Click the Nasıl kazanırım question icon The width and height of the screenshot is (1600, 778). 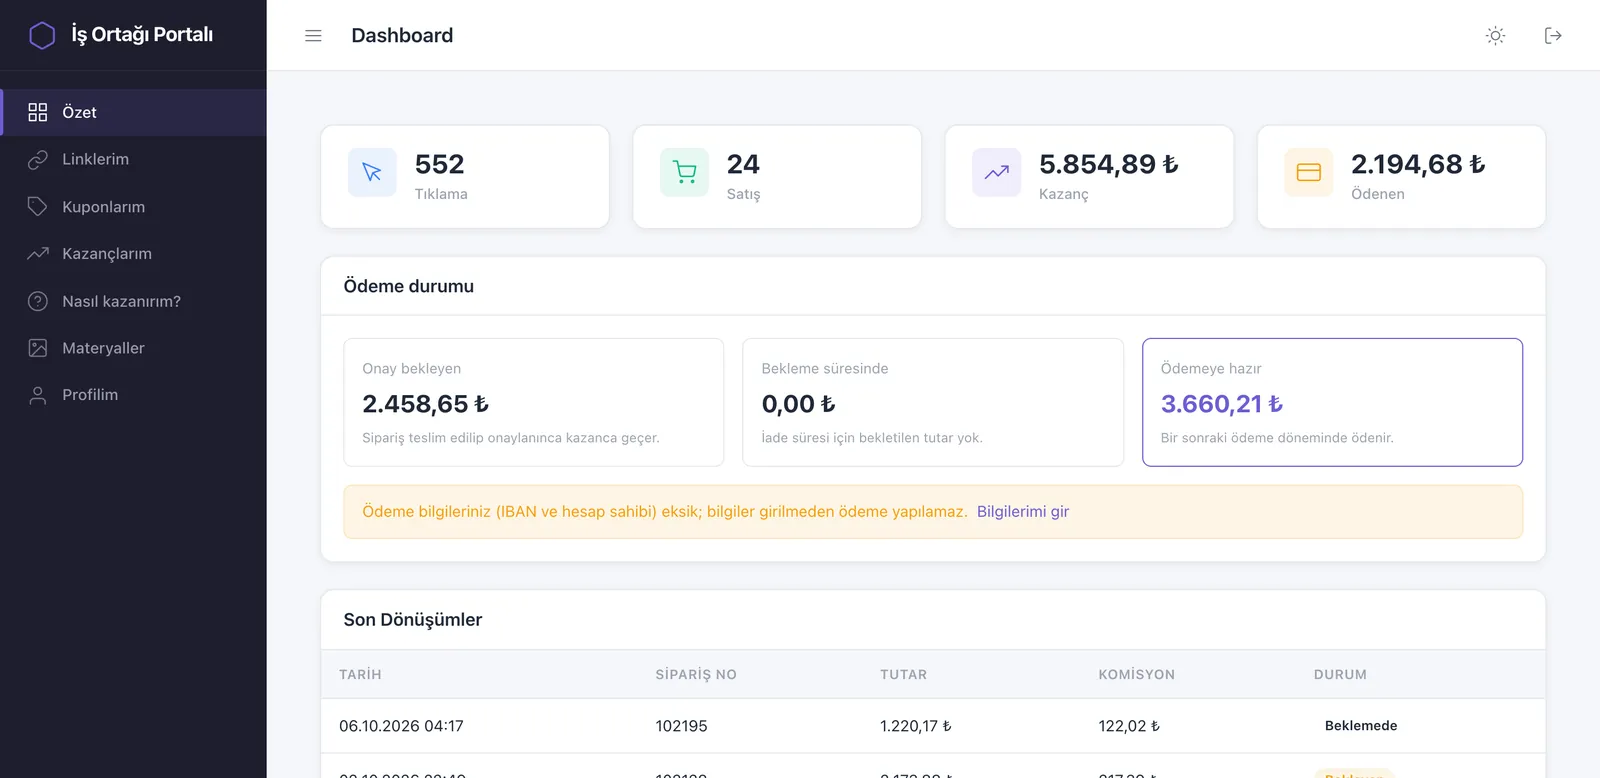pyautogui.click(x=38, y=301)
